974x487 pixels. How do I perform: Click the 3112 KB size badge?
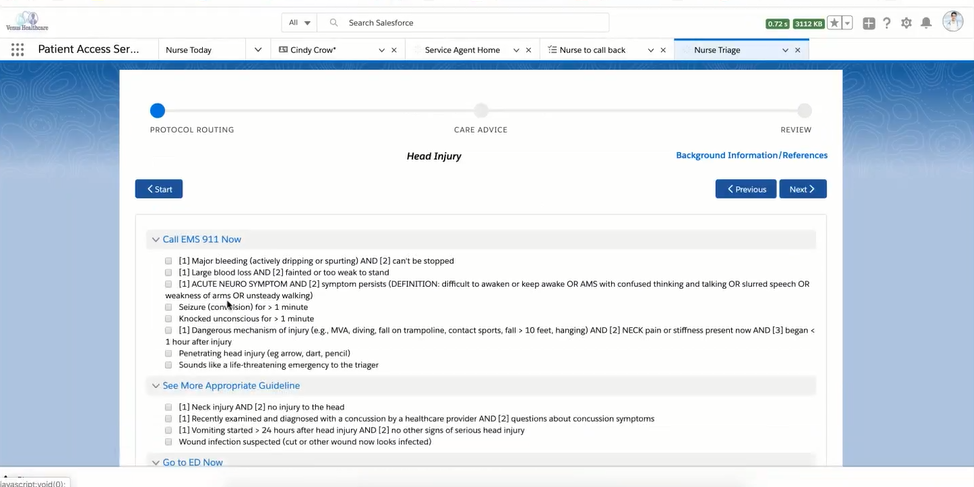click(x=809, y=24)
